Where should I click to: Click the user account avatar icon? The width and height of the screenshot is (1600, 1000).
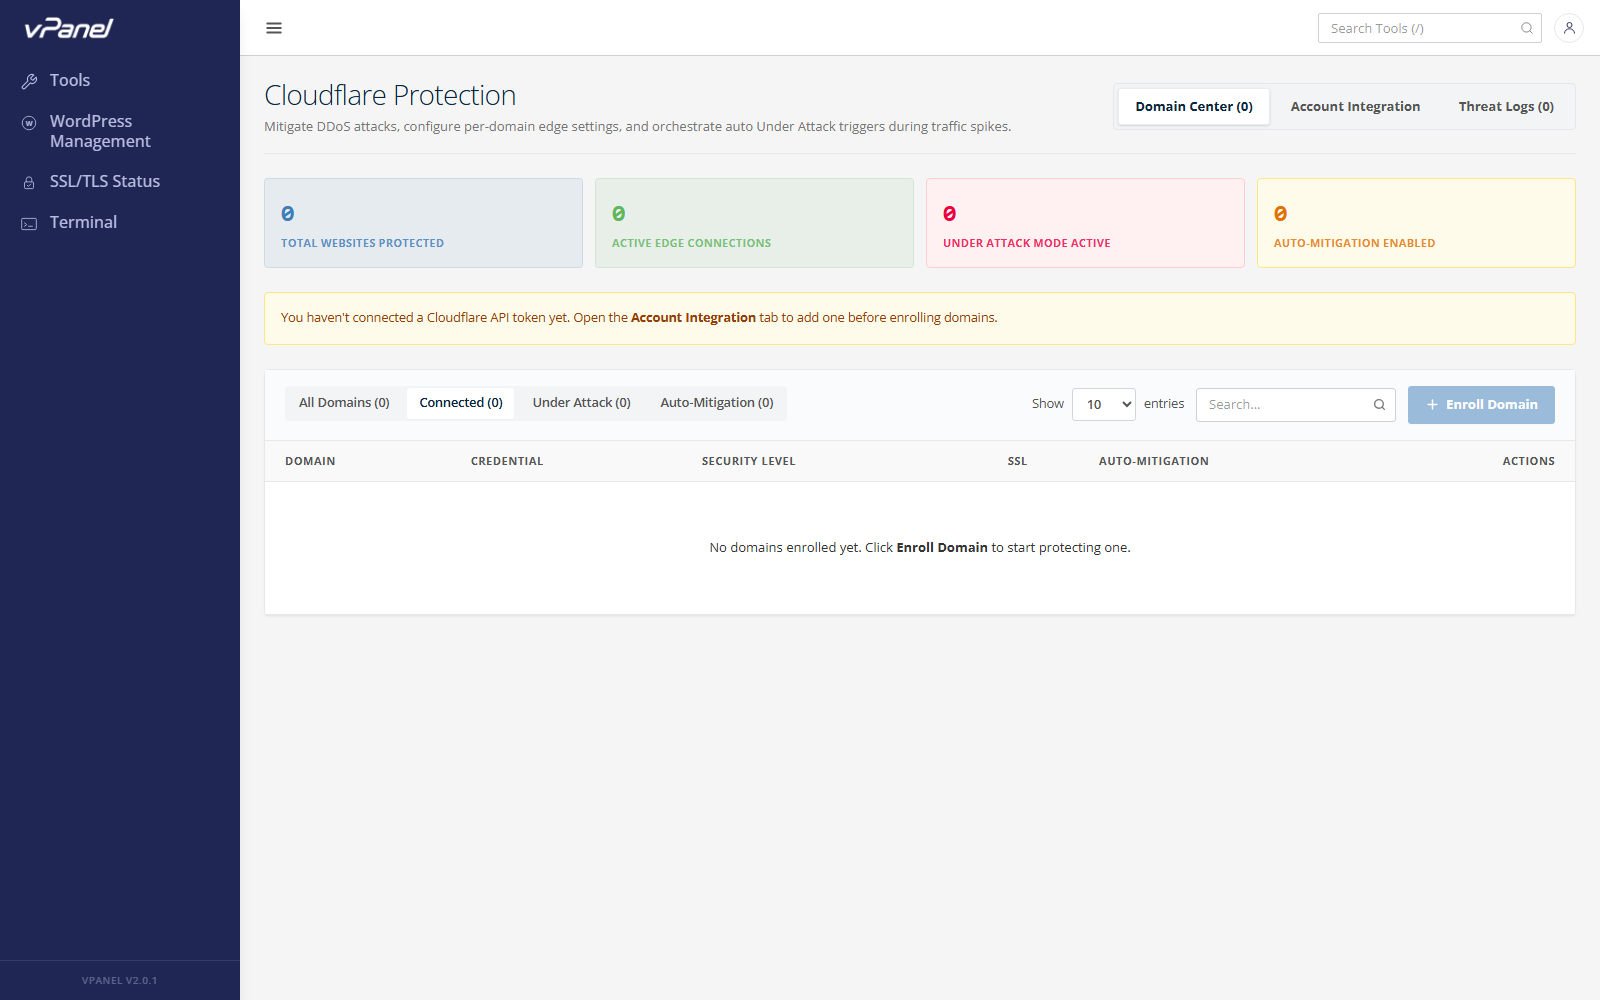[x=1569, y=28]
